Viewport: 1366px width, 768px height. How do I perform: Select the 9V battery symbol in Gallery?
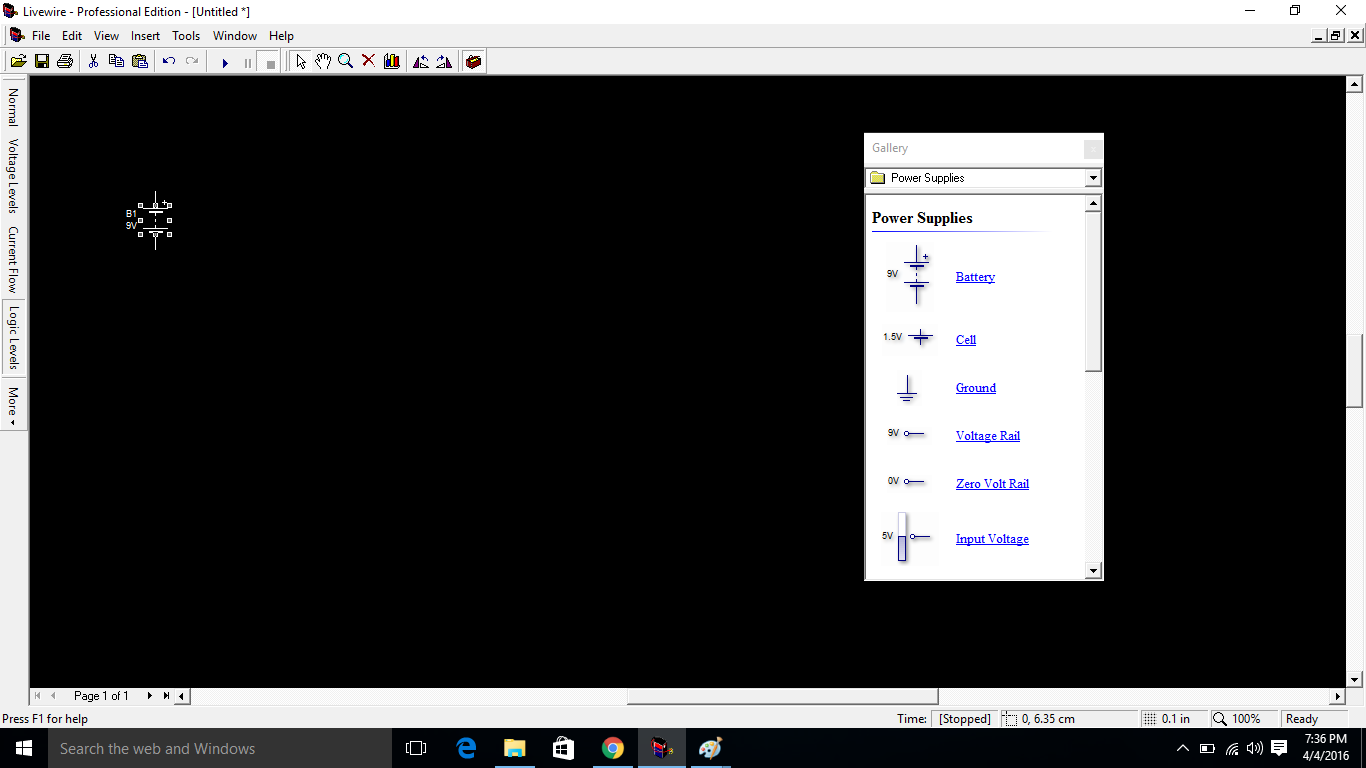tap(910, 275)
